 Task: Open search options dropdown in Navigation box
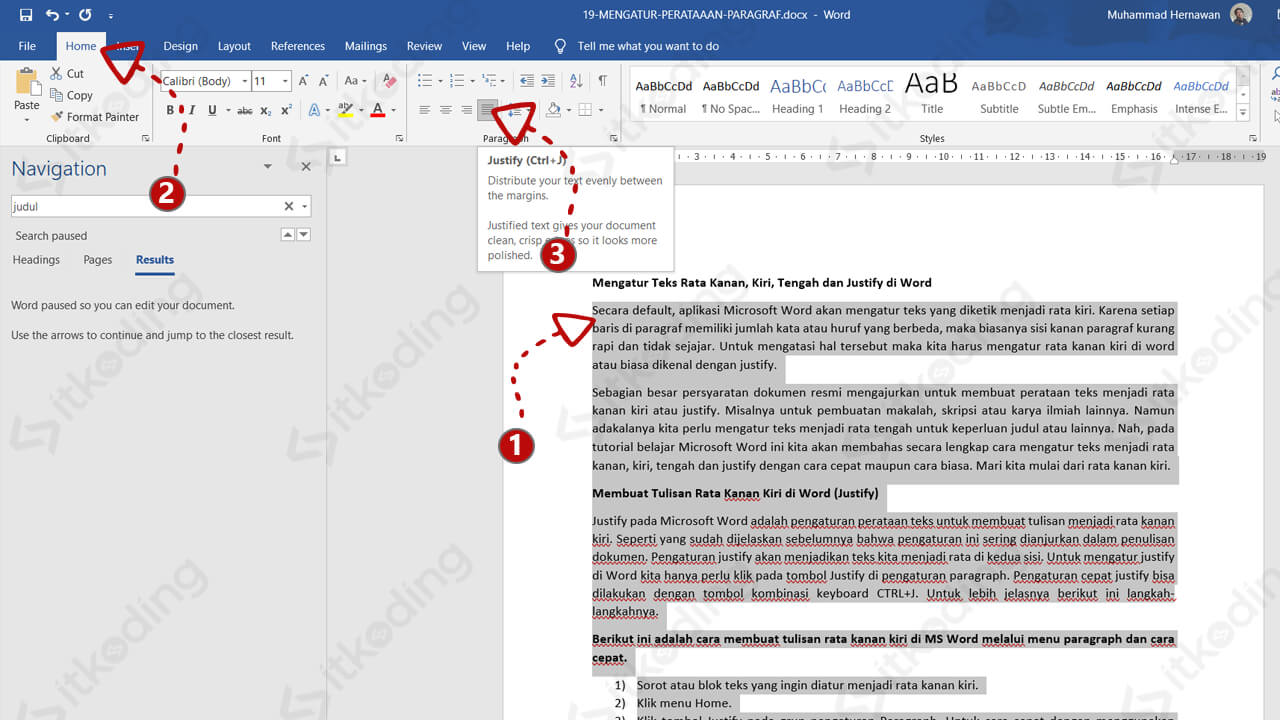tap(305, 206)
